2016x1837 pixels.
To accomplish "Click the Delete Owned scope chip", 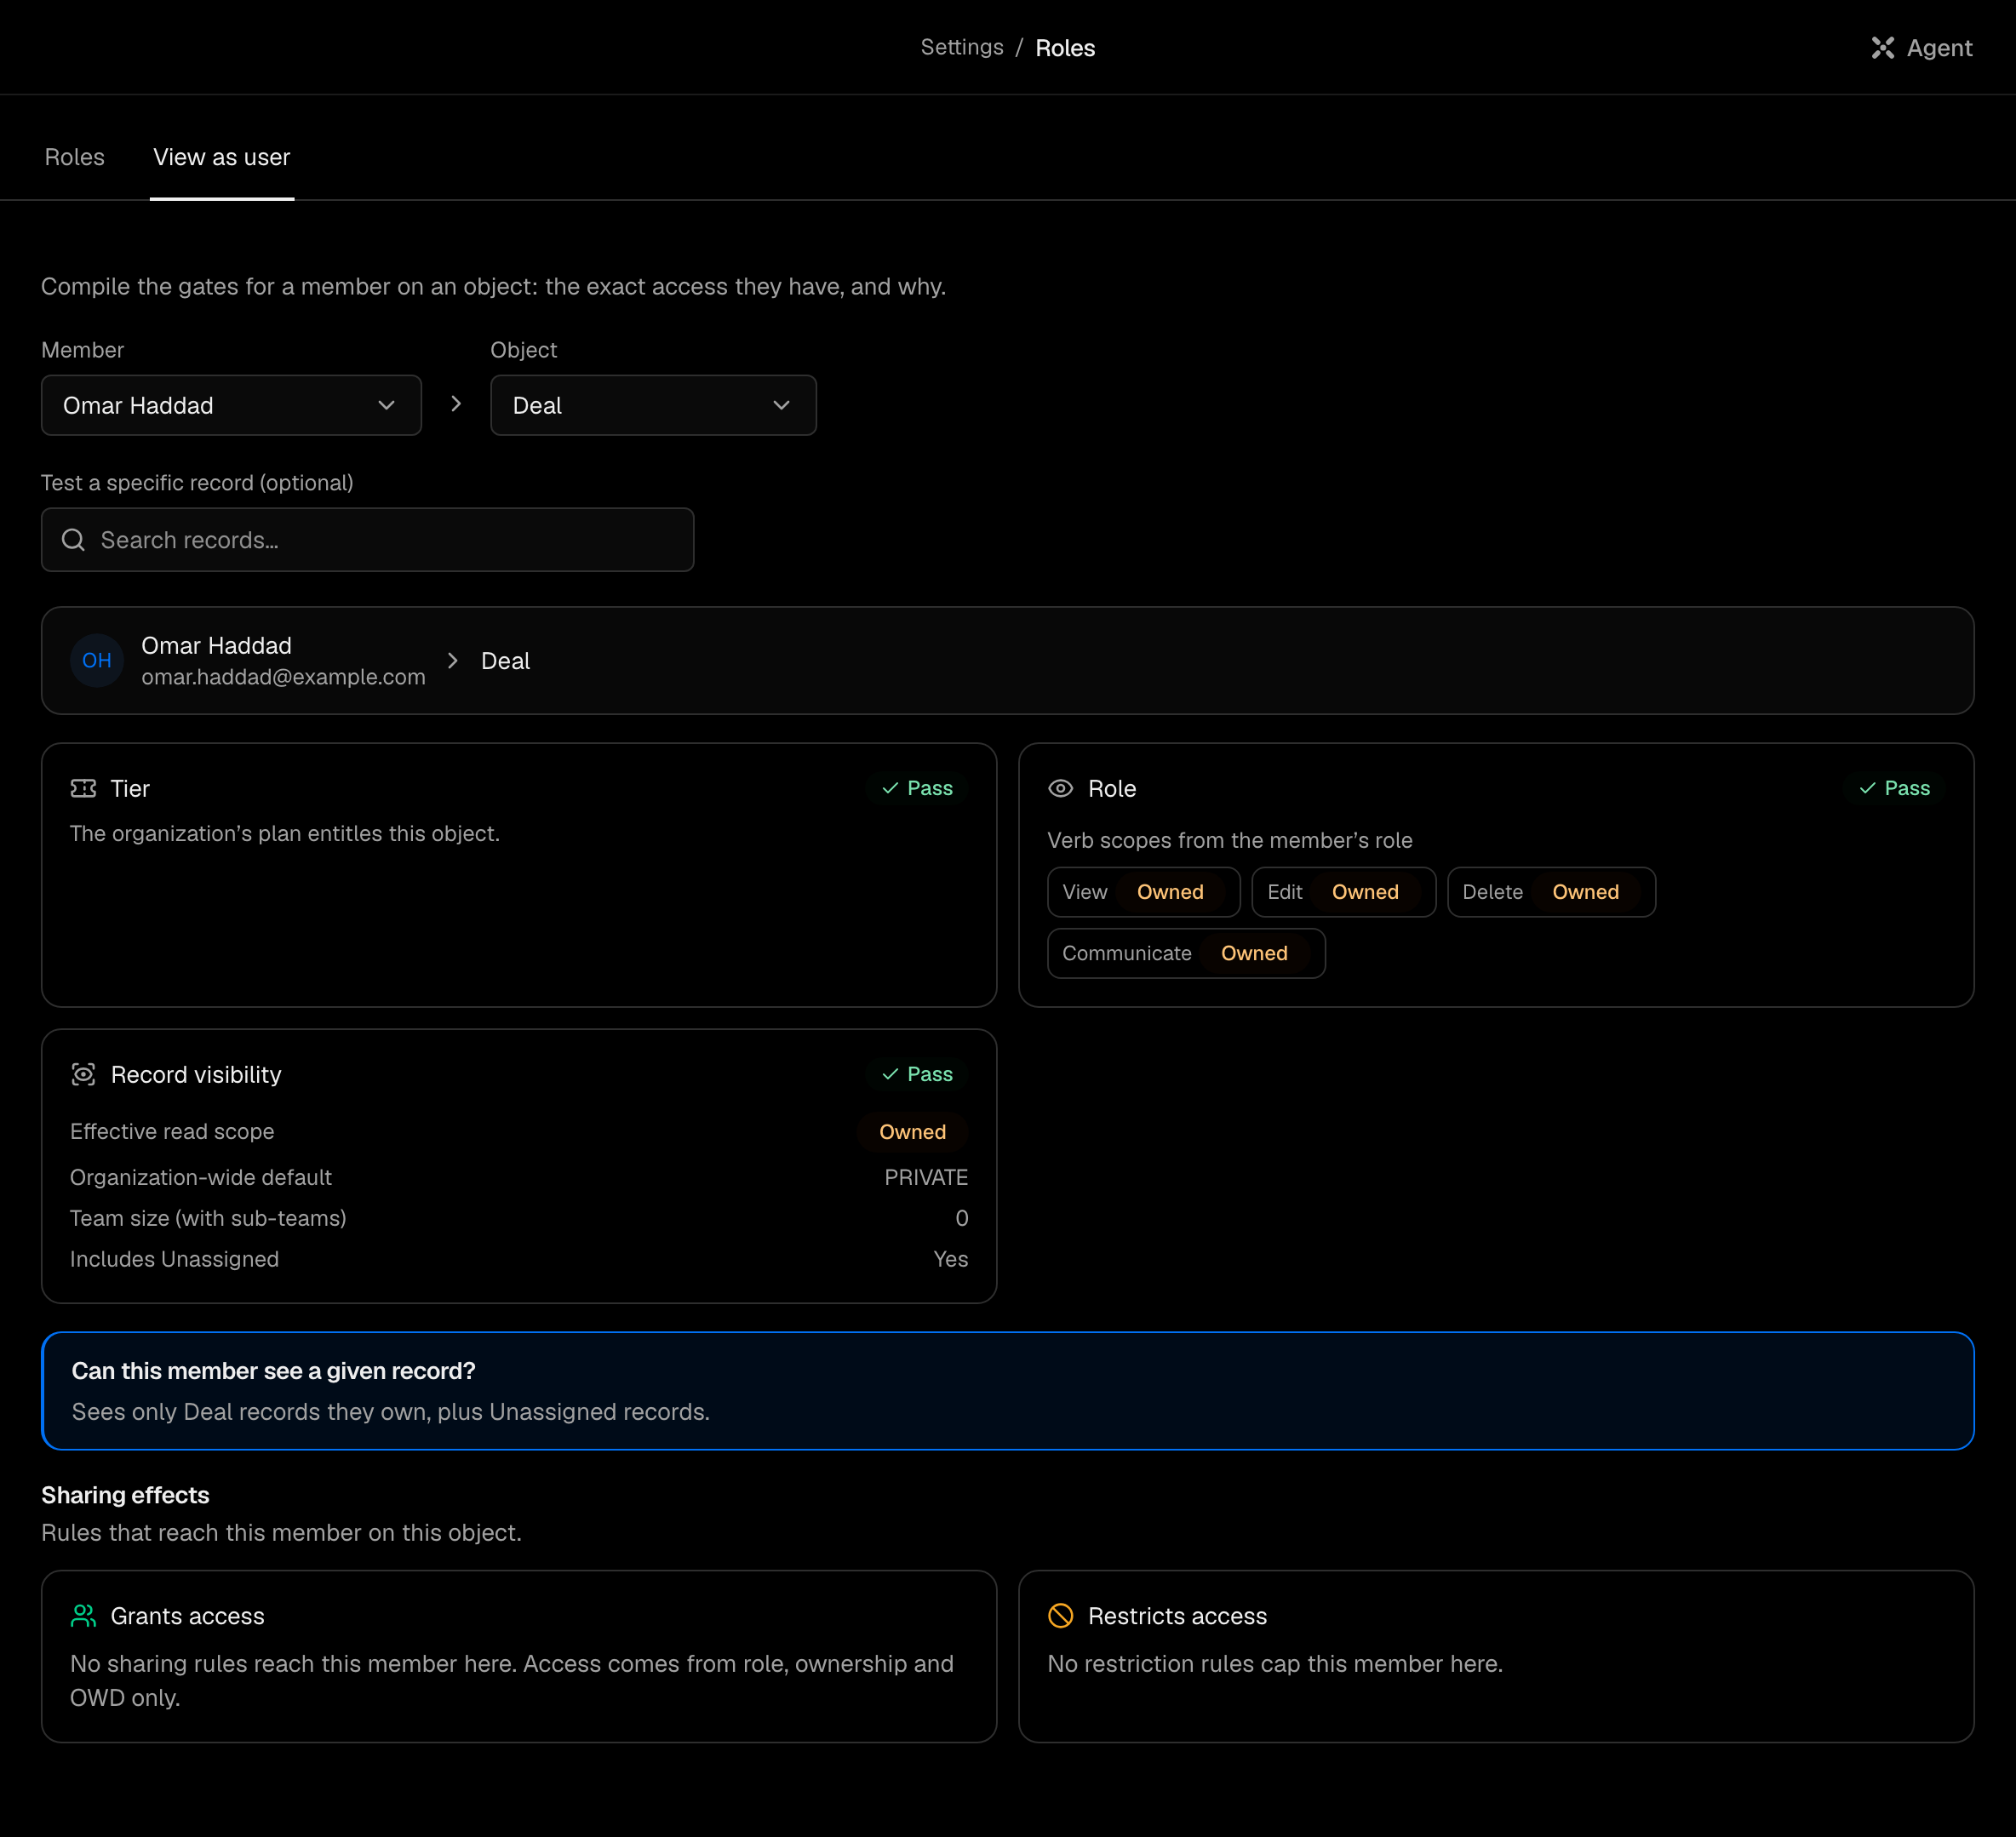I will [1551, 892].
